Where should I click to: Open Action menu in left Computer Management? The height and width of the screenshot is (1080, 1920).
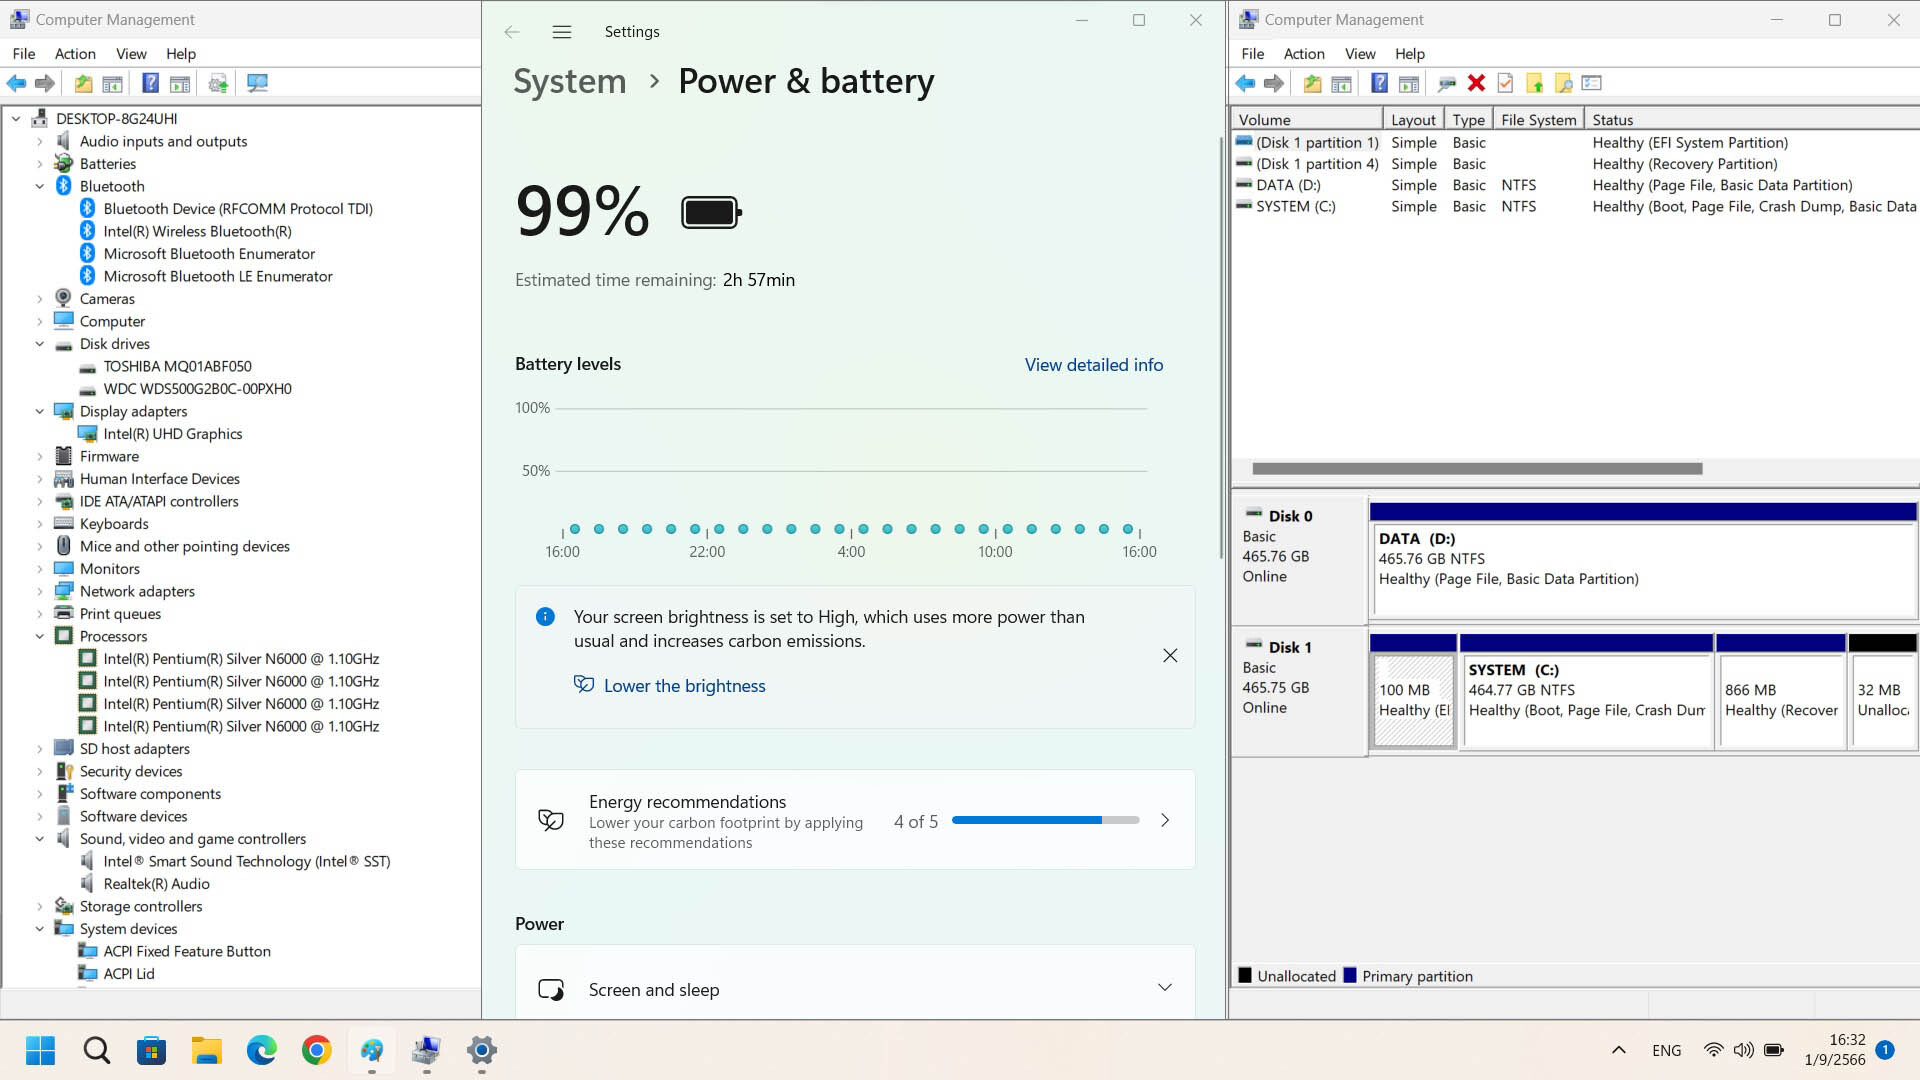tap(75, 54)
